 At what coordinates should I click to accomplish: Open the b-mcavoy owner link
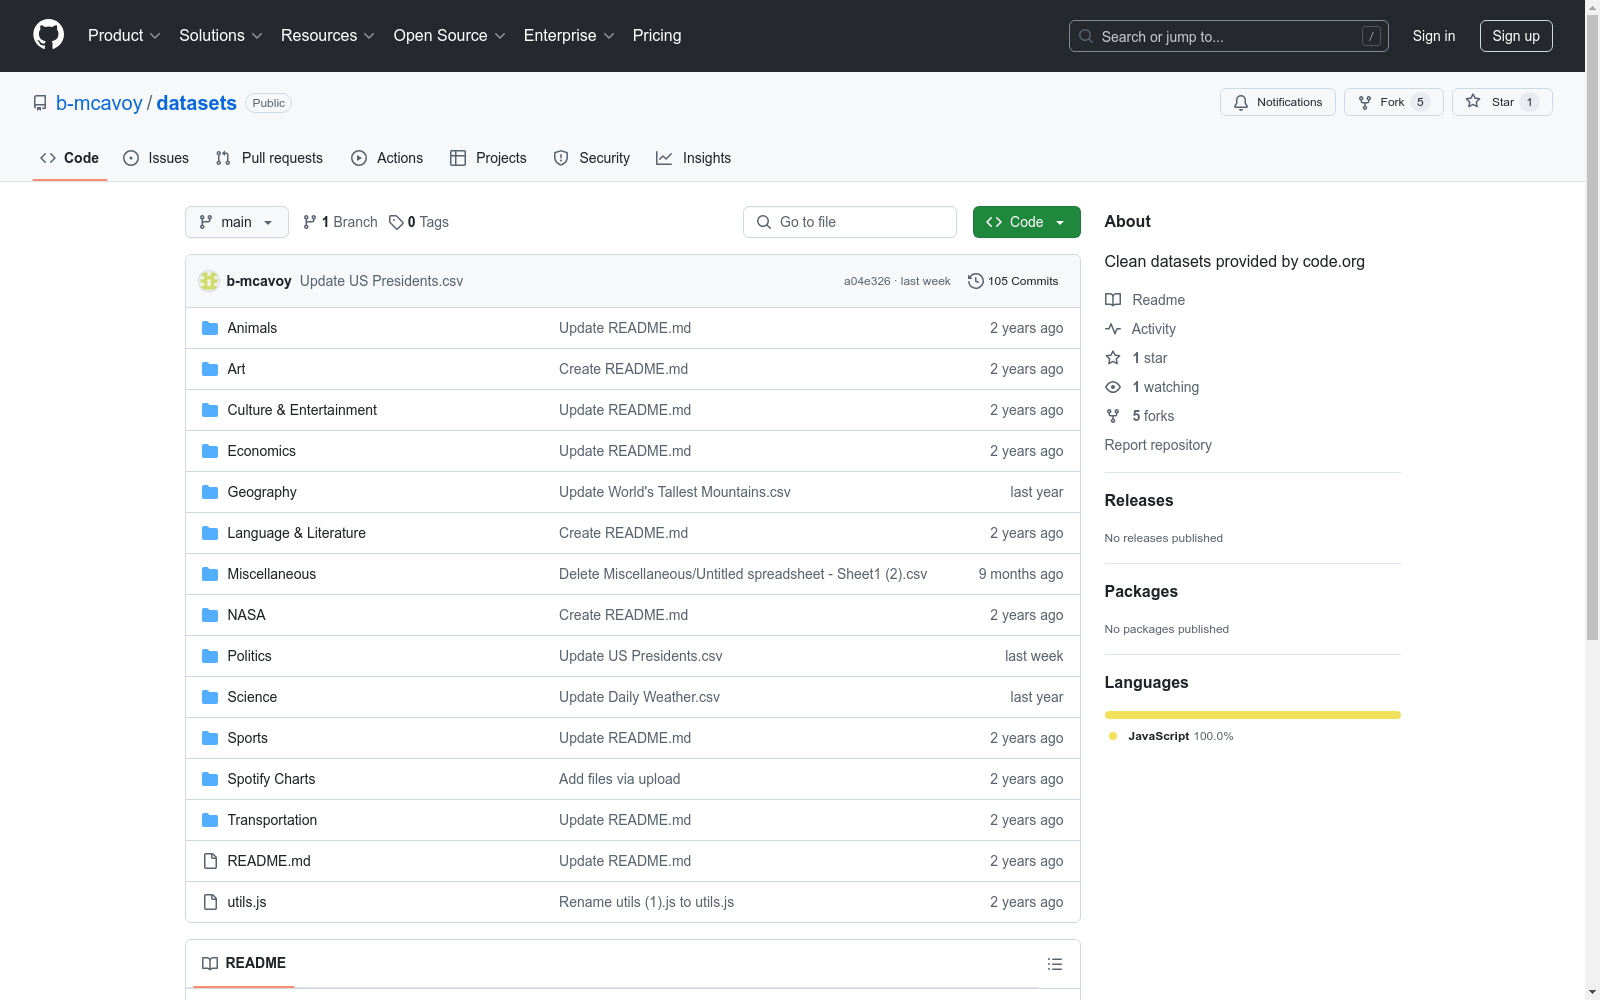(x=99, y=103)
